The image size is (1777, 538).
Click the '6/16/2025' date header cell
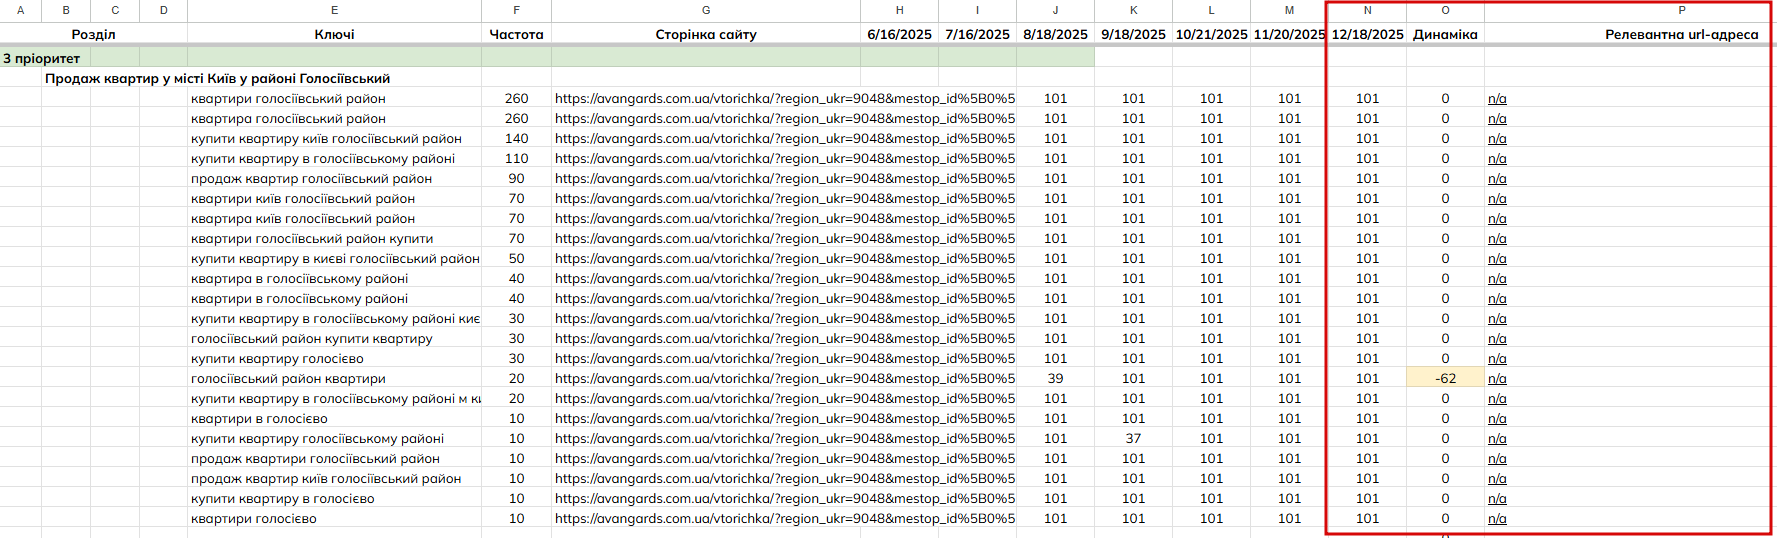(x=899, y=34)
